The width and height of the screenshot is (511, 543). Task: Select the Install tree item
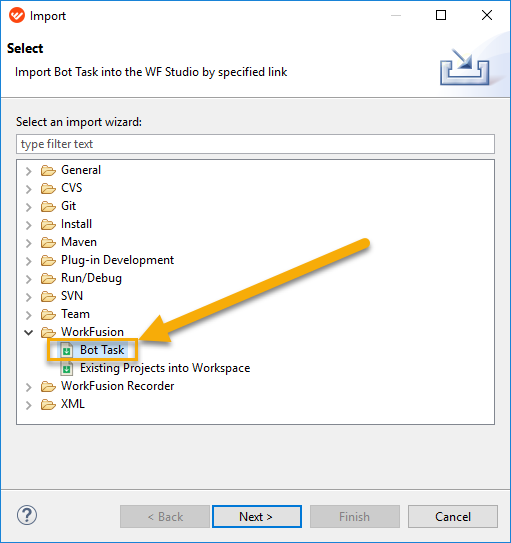[76, 224]
